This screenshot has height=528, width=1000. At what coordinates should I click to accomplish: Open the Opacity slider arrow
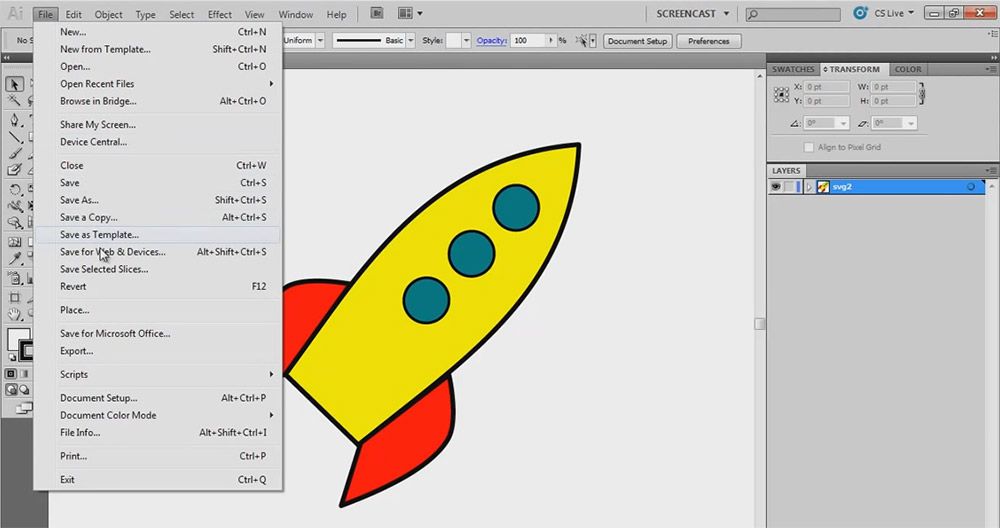point(551,40)
